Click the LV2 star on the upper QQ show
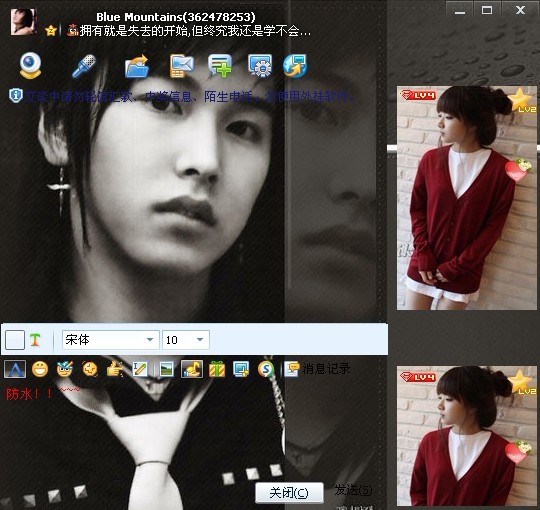 (522, 100)
